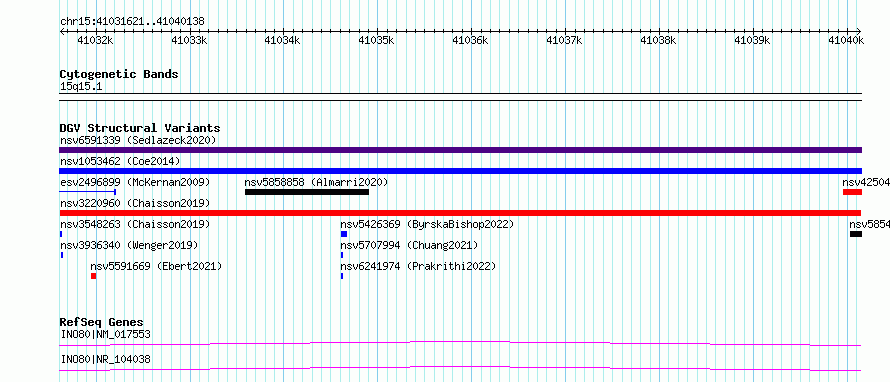Click the nsv3548263 (Chaisson2019) small blue marker
Image resolution: width=890 pixels, height=382 pixels.
click(61, 234)
